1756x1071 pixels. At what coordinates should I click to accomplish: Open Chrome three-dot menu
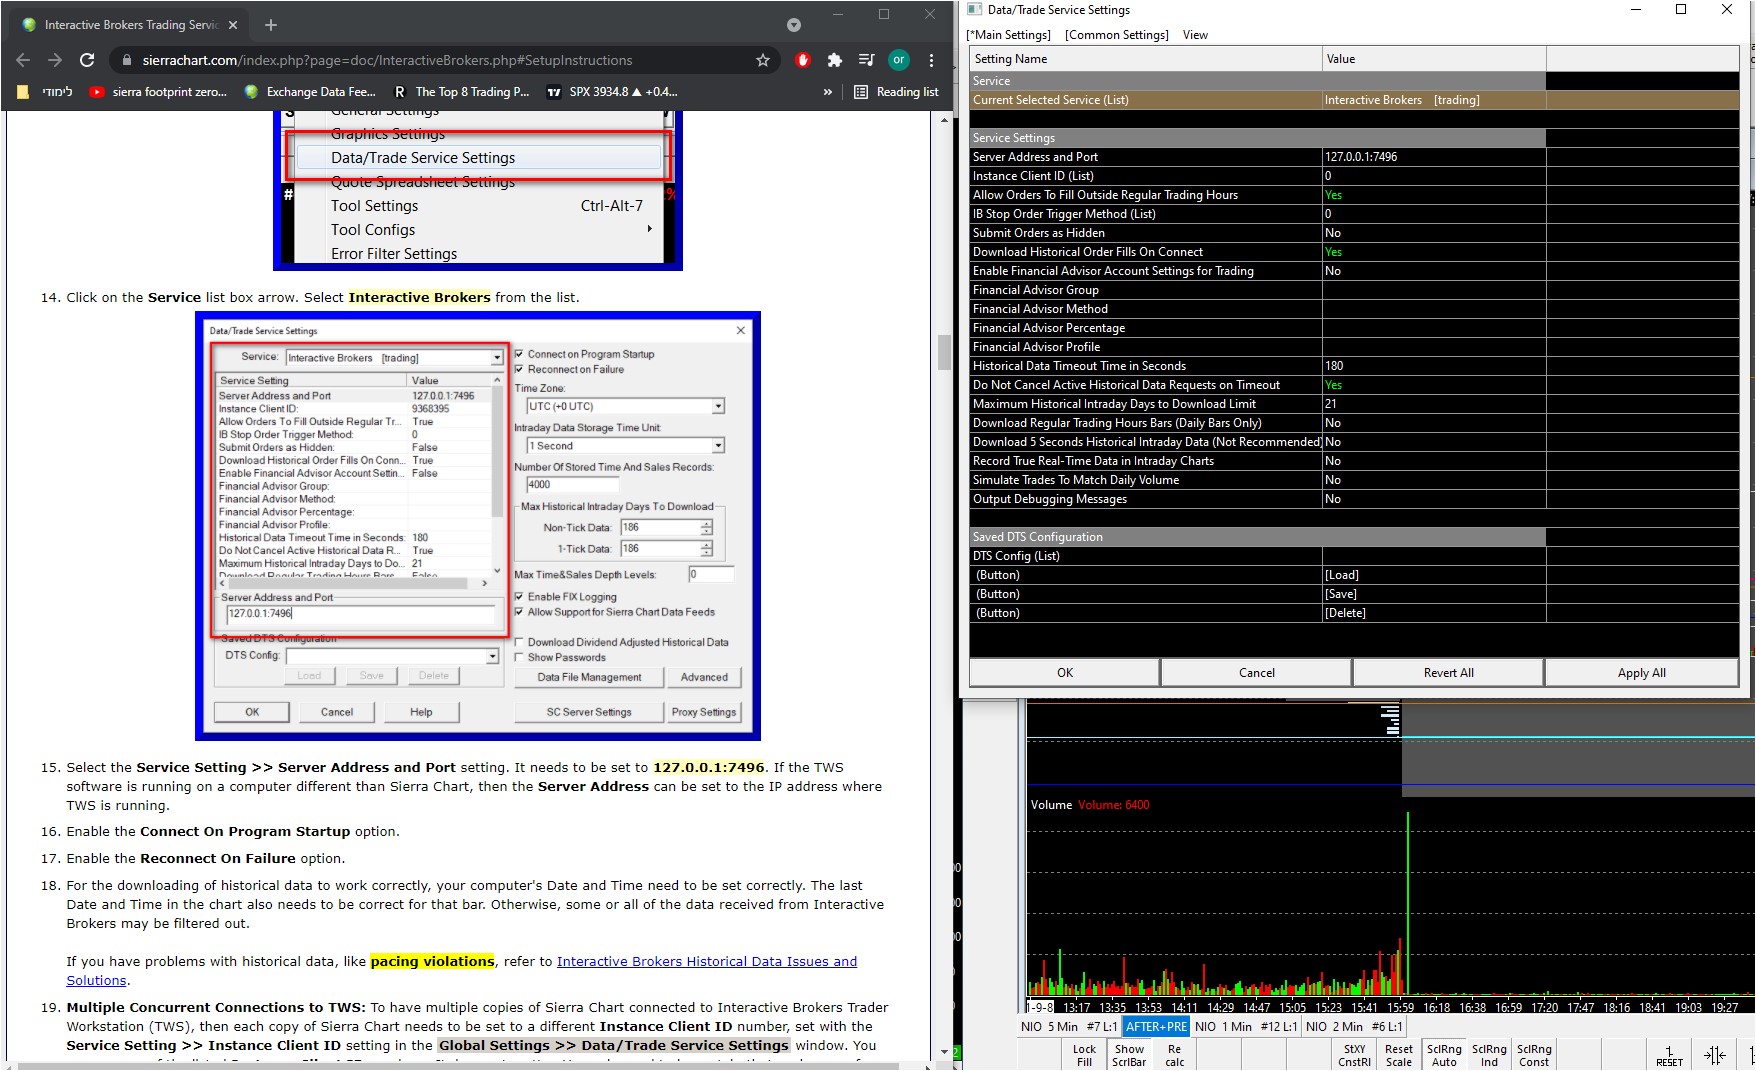coord(931,60)
